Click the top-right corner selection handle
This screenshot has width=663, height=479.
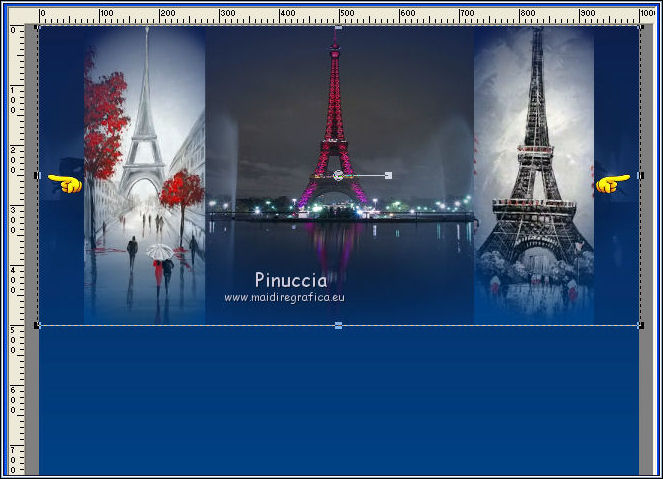(x=641, y=27)
